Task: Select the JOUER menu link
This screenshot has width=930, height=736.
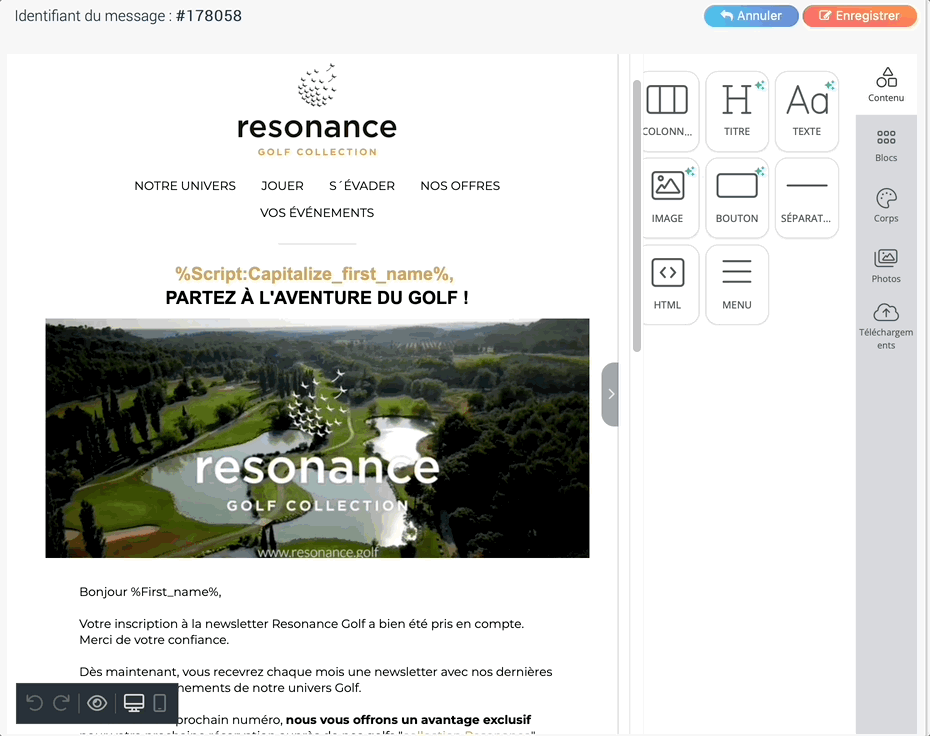Action: tap(282, 186)
